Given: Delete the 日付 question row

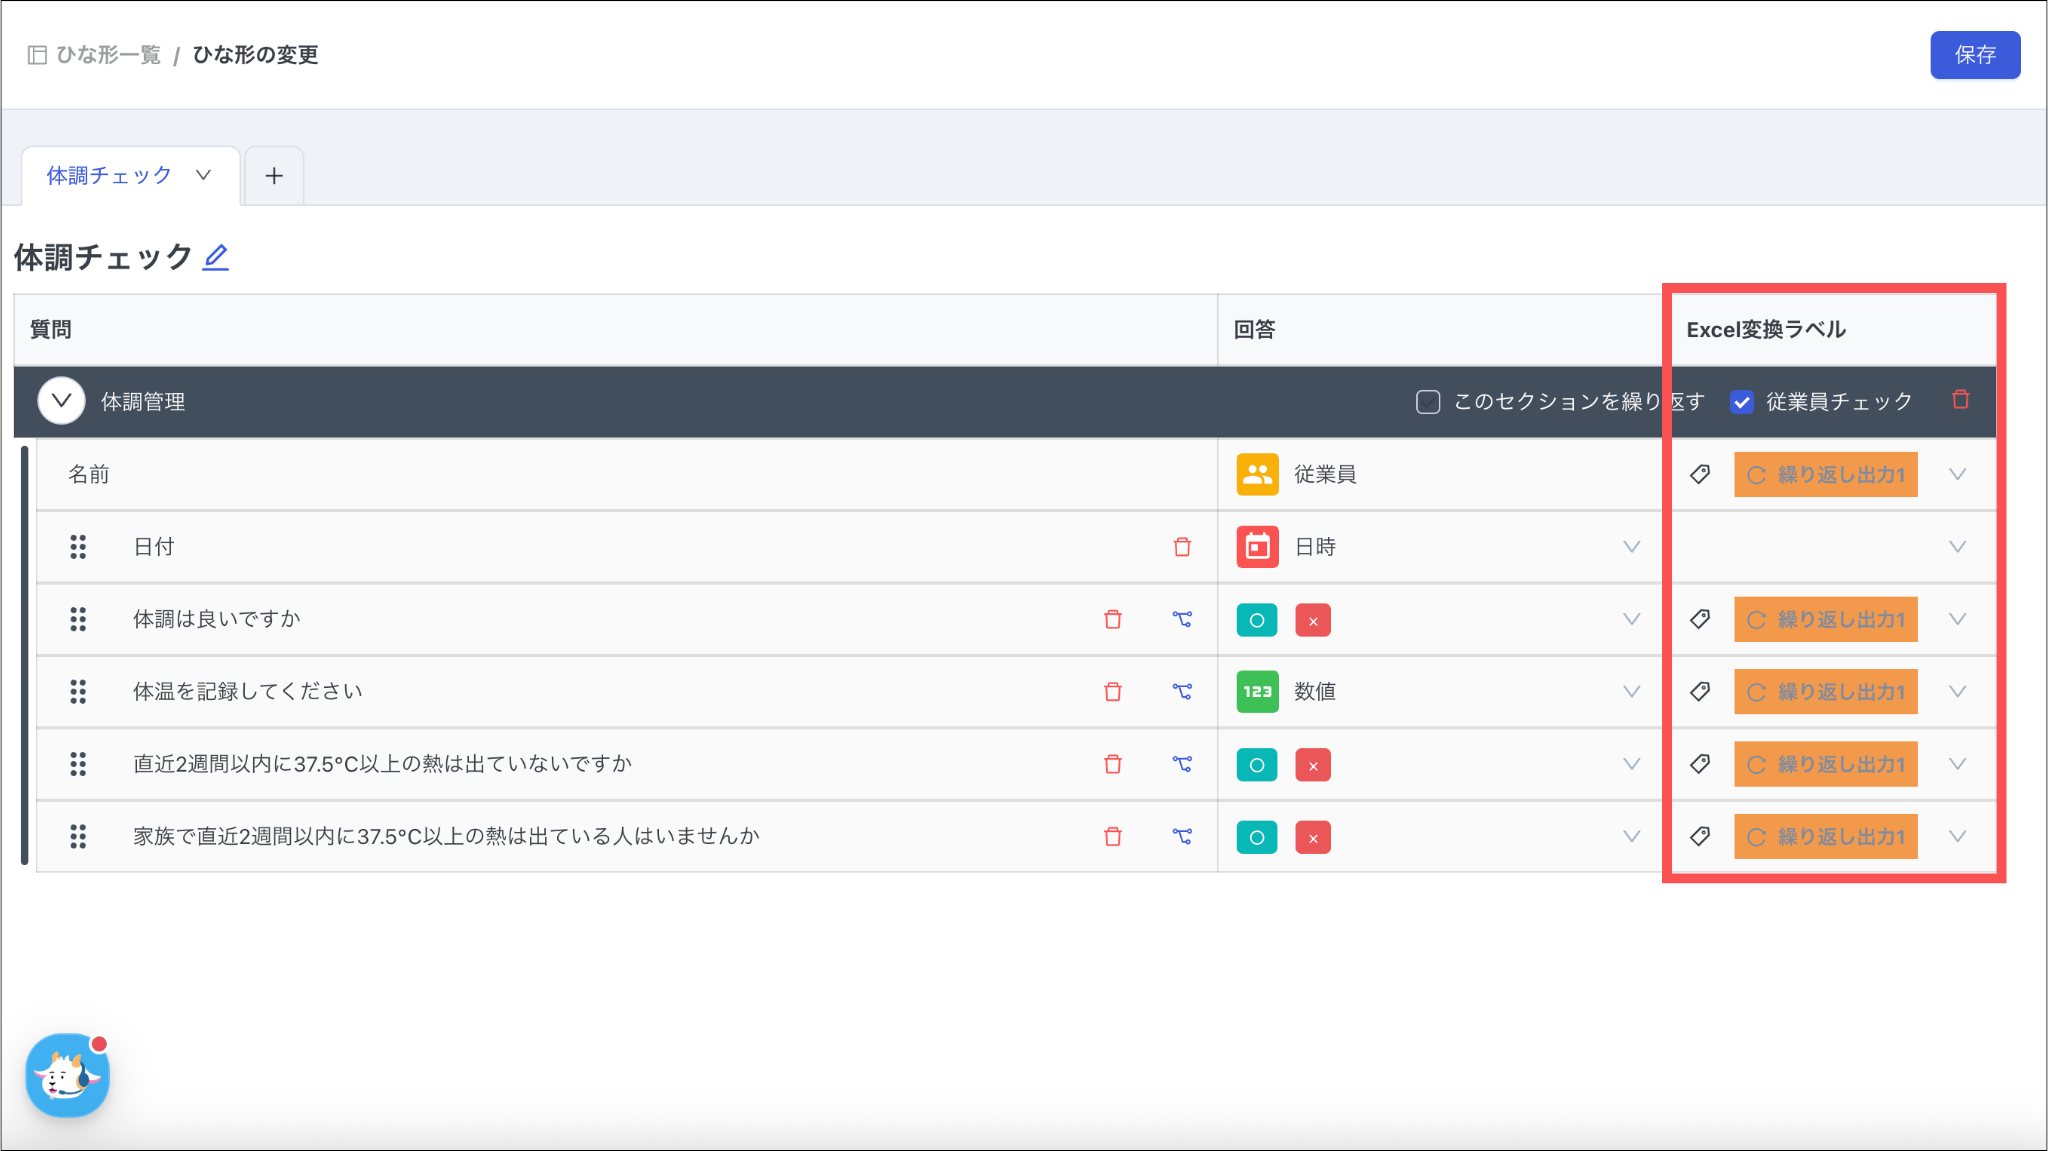Looking at the screenshot, I should tap(1182, 547).
